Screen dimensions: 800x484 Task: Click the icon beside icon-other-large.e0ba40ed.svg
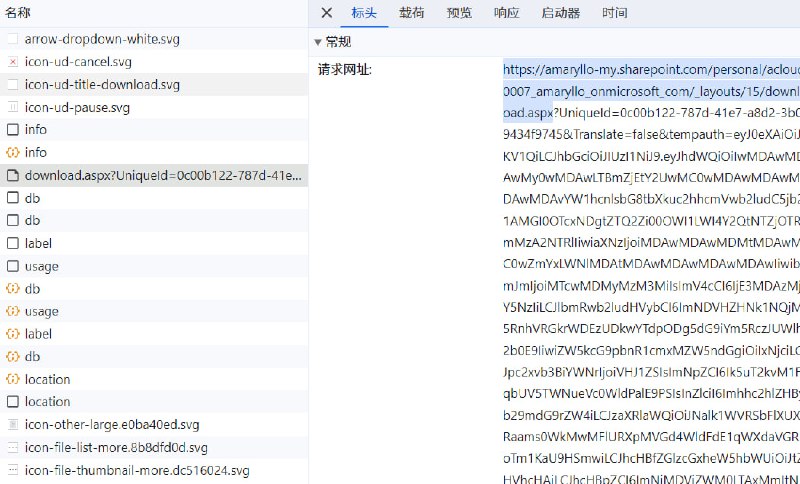13,425
